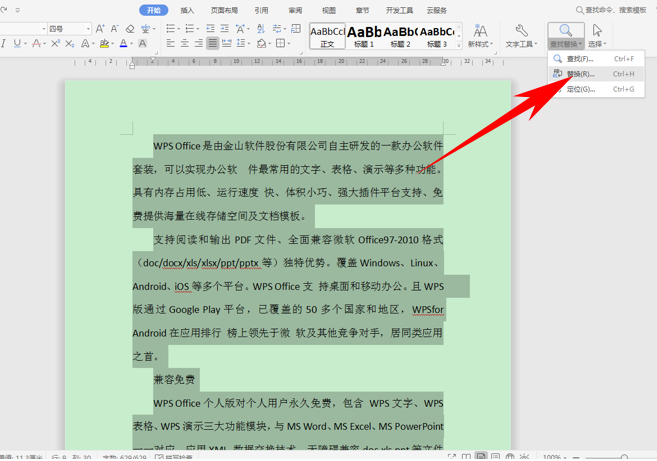Click the numbered list icon
The height and width of the screenshot is (461, 657).
189,28
